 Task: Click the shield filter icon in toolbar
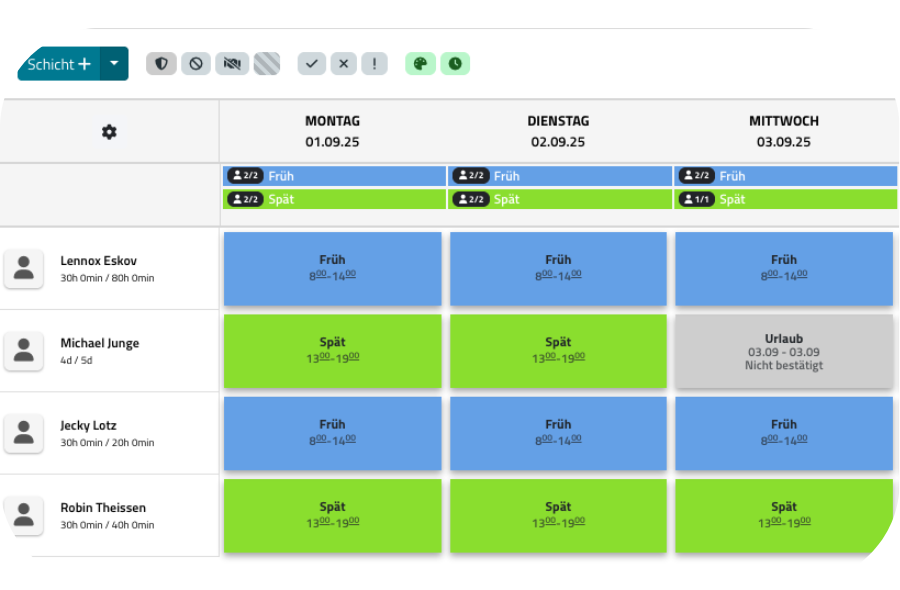(161, 64)
